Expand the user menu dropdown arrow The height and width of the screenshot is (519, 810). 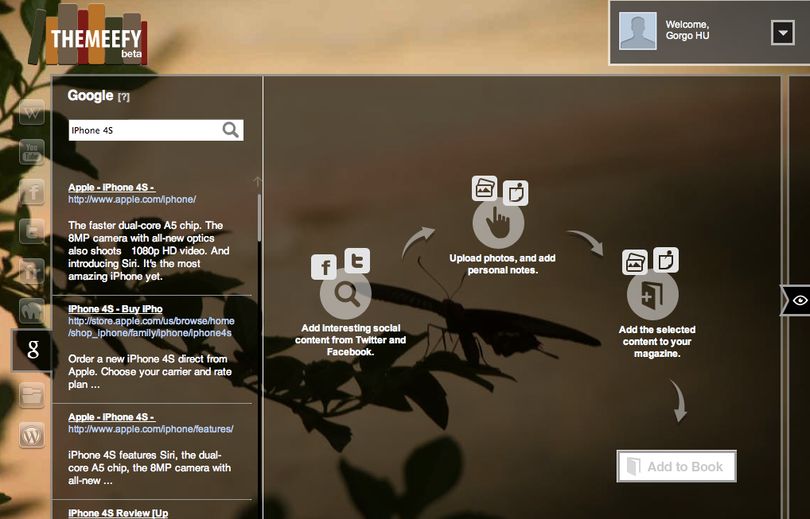pos(783,33)
